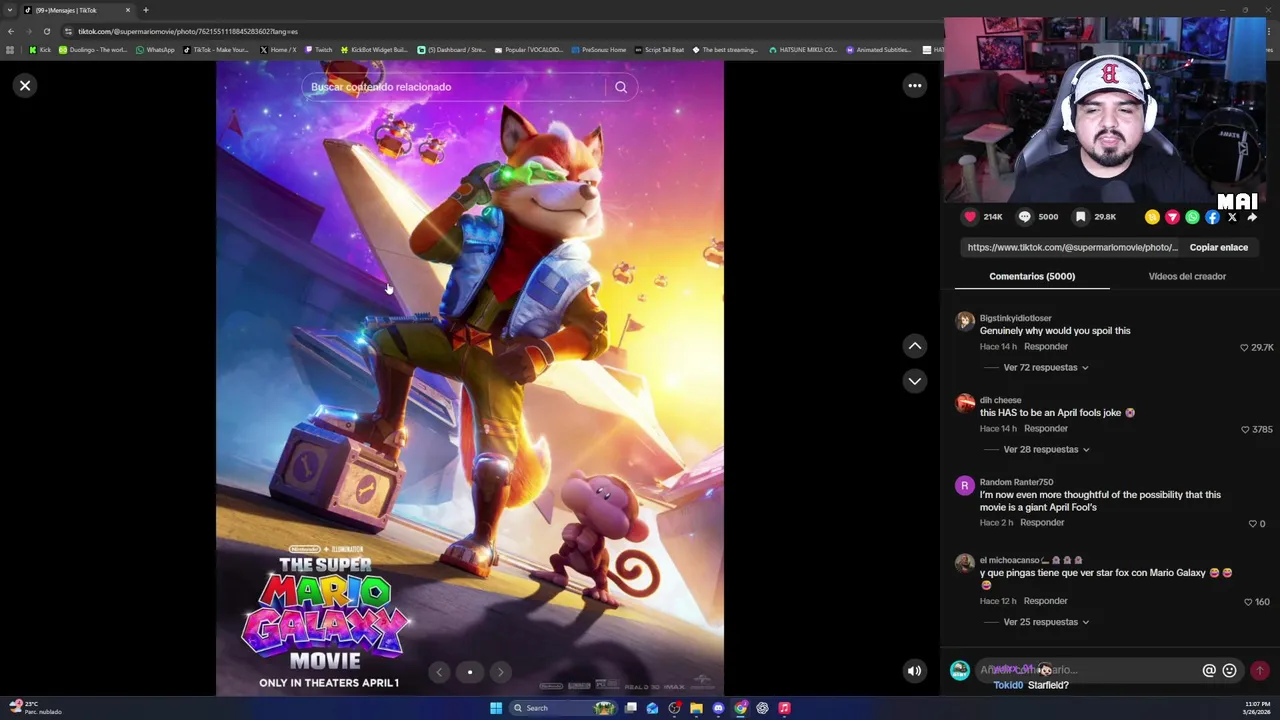The height and width of the screenshot is (720, 1280).
Task: Click dih cheese's avatar
Action: pos(965,403)
